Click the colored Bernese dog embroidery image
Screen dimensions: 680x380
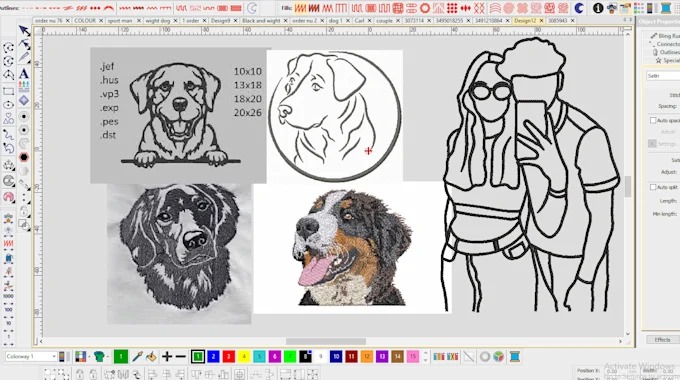pyautogui.click(x=352, y=247)
